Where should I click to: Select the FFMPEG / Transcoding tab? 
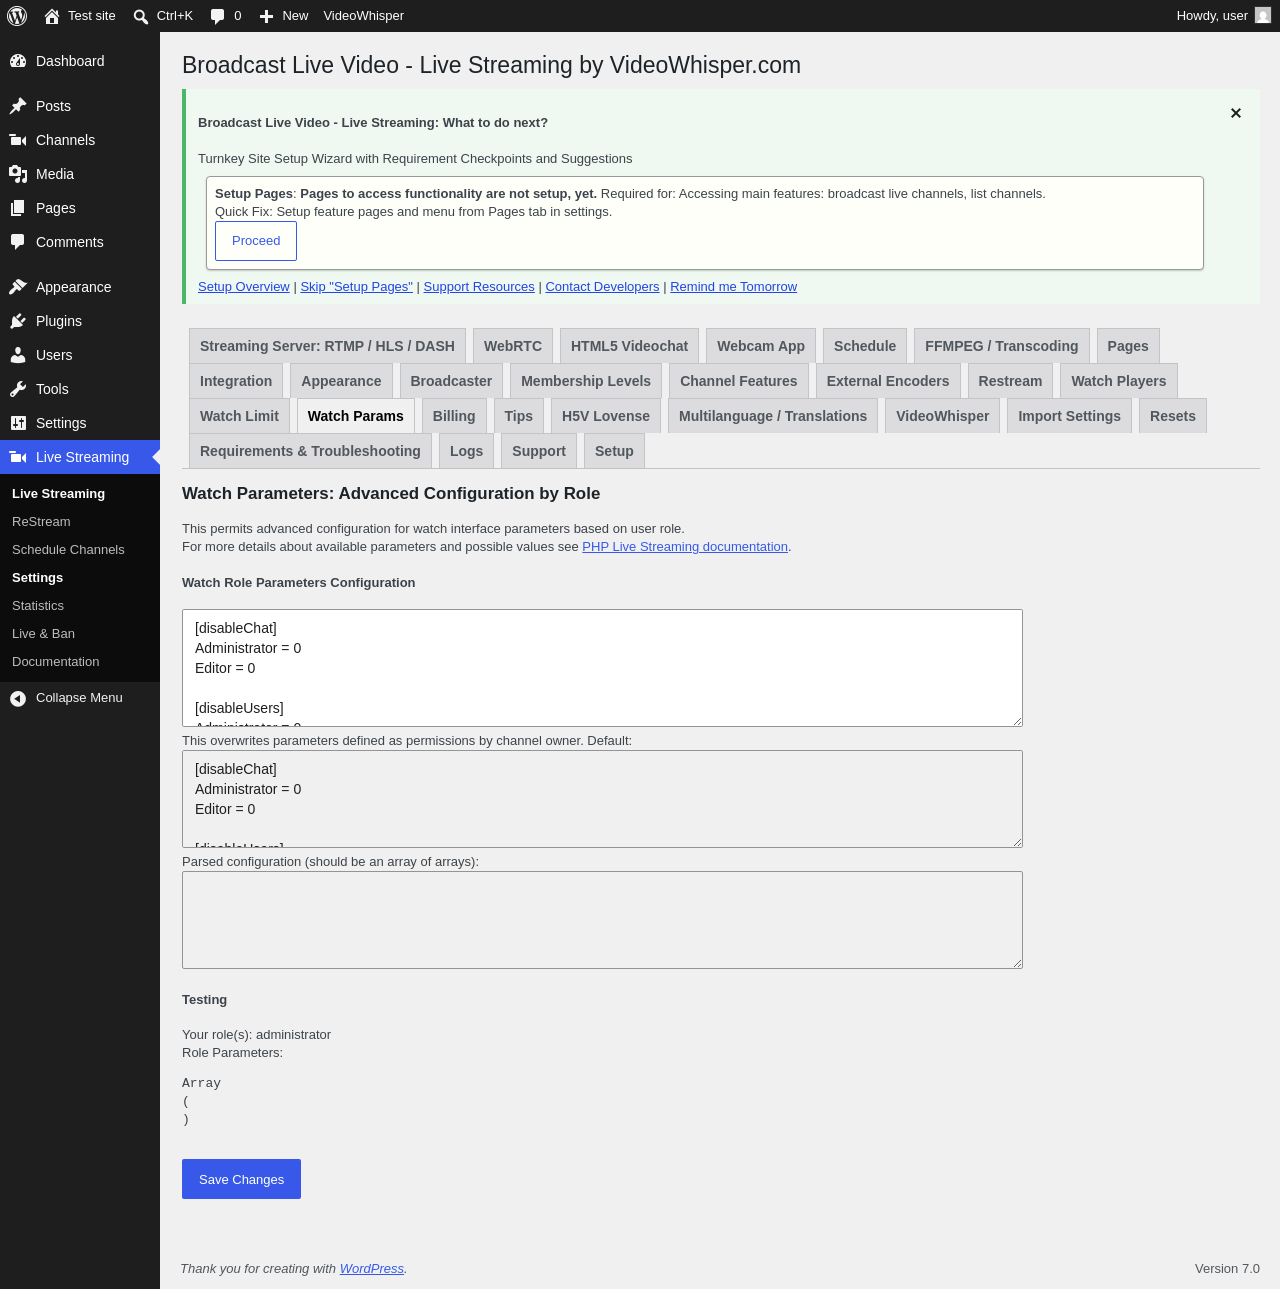(x=1002, y=346)
